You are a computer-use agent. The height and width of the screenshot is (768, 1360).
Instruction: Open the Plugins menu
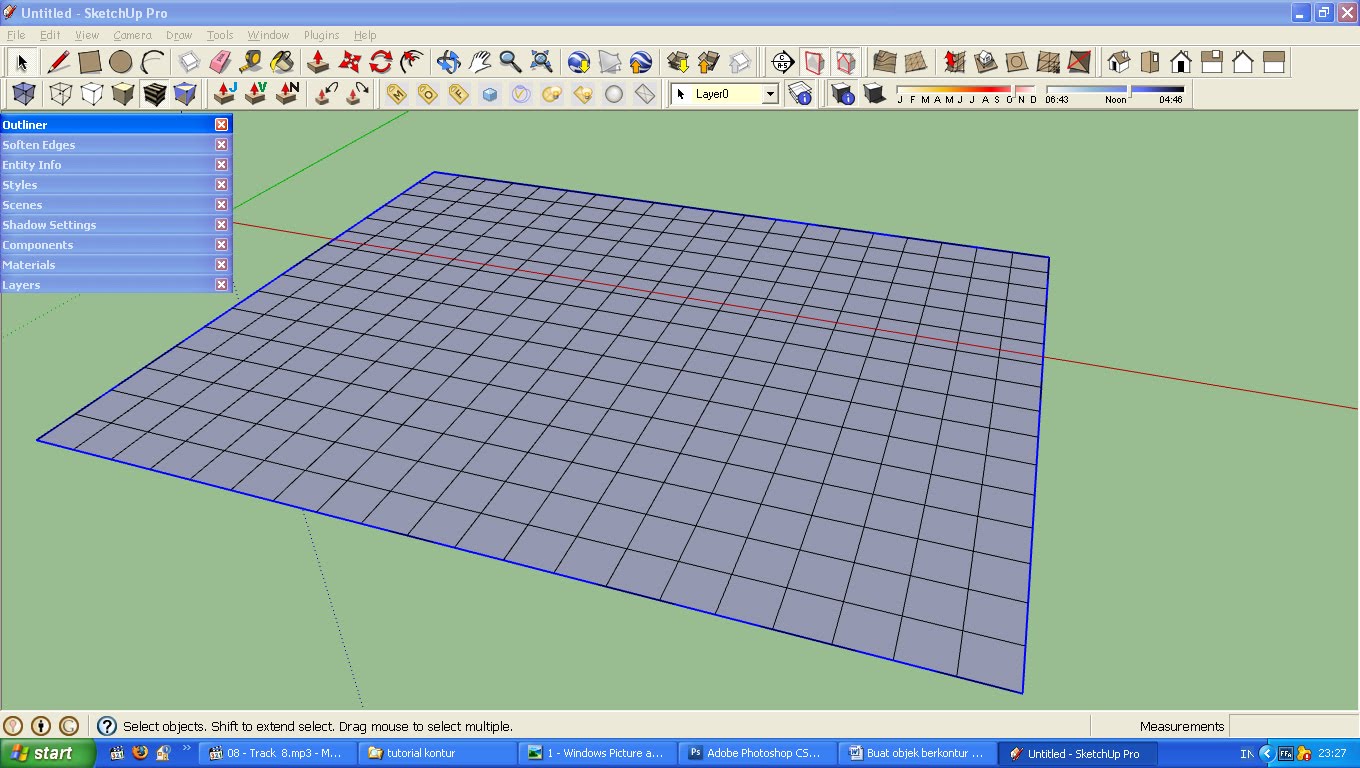pyautogui.click(x=321, y=35)
